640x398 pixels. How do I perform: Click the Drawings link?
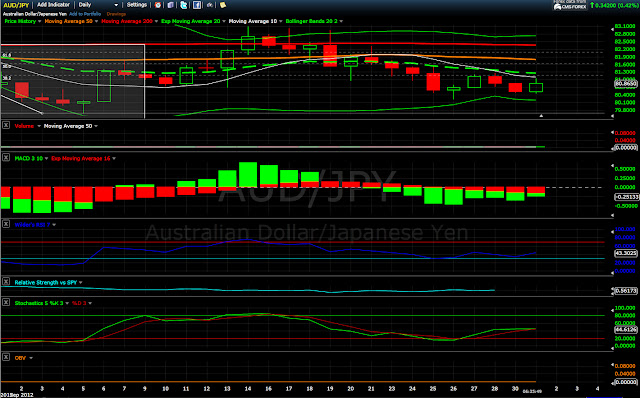[116, 14]
